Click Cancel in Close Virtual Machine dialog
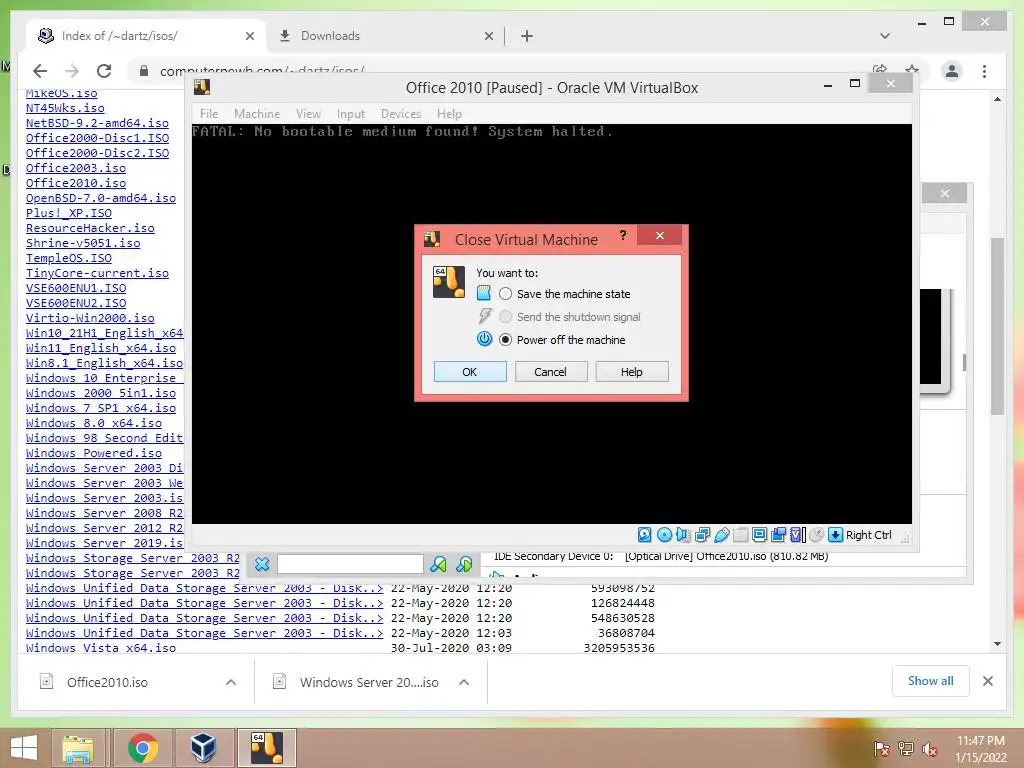 (x=551, y=372)
